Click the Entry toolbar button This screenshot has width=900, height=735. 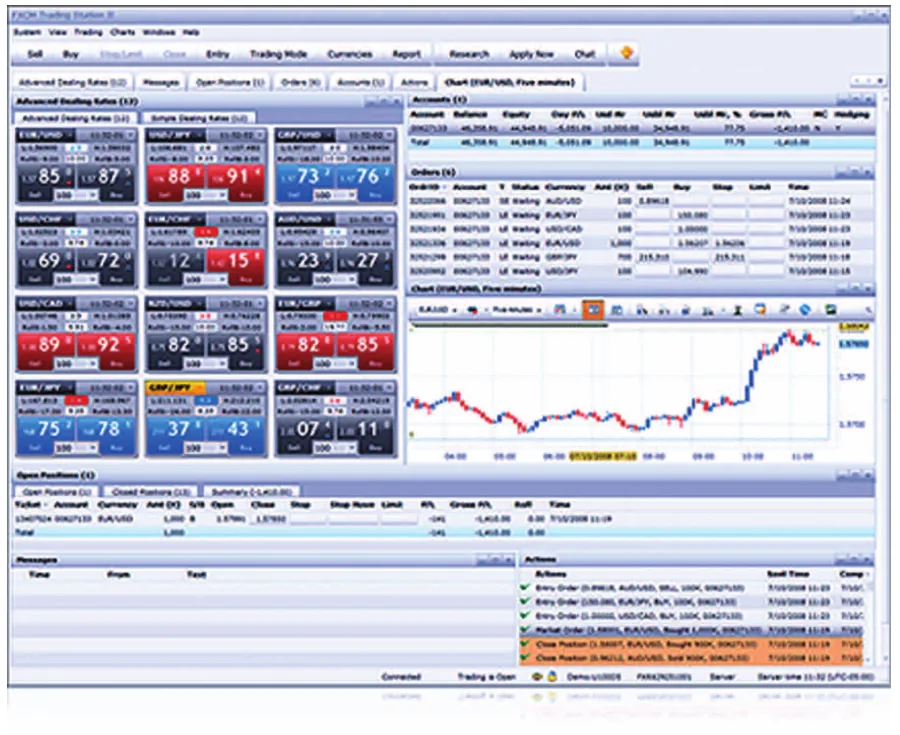[218, 54]
